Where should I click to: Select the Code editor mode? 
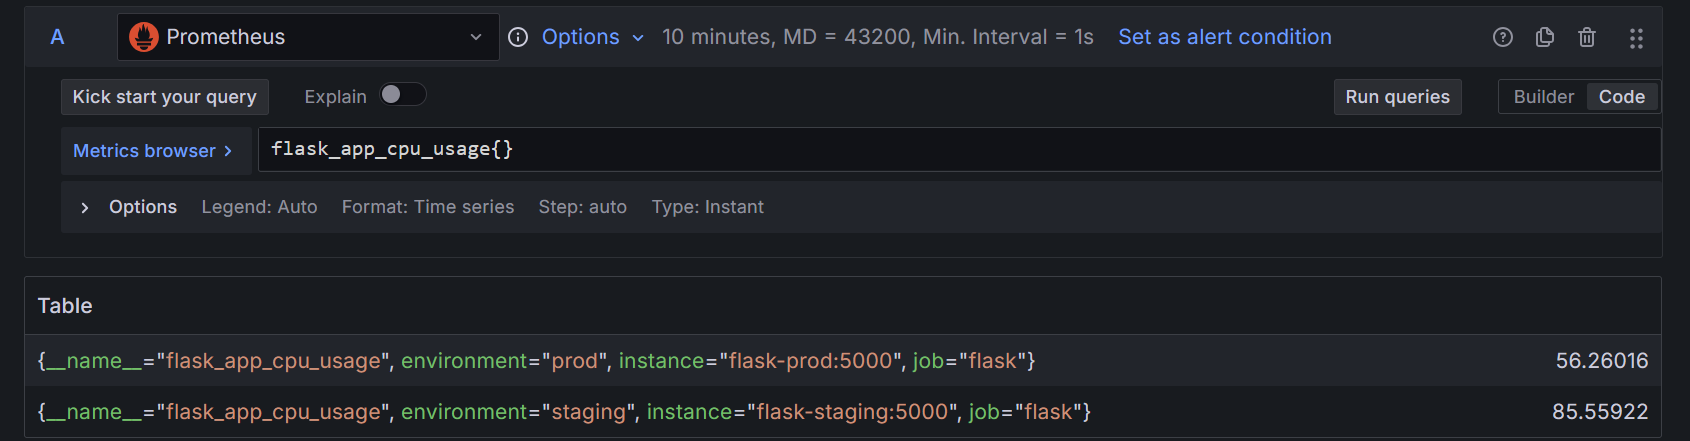1621,97
